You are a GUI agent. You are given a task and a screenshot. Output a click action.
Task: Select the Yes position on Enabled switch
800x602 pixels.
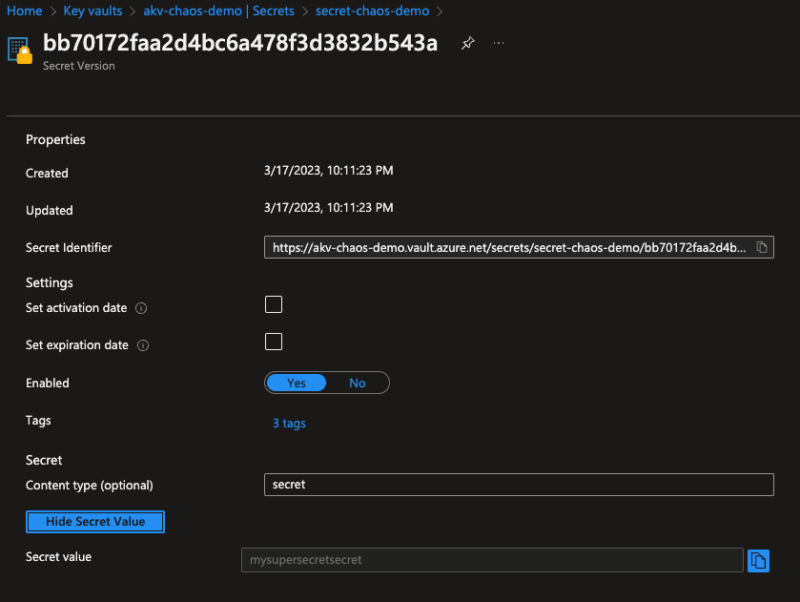coord(296,382)
